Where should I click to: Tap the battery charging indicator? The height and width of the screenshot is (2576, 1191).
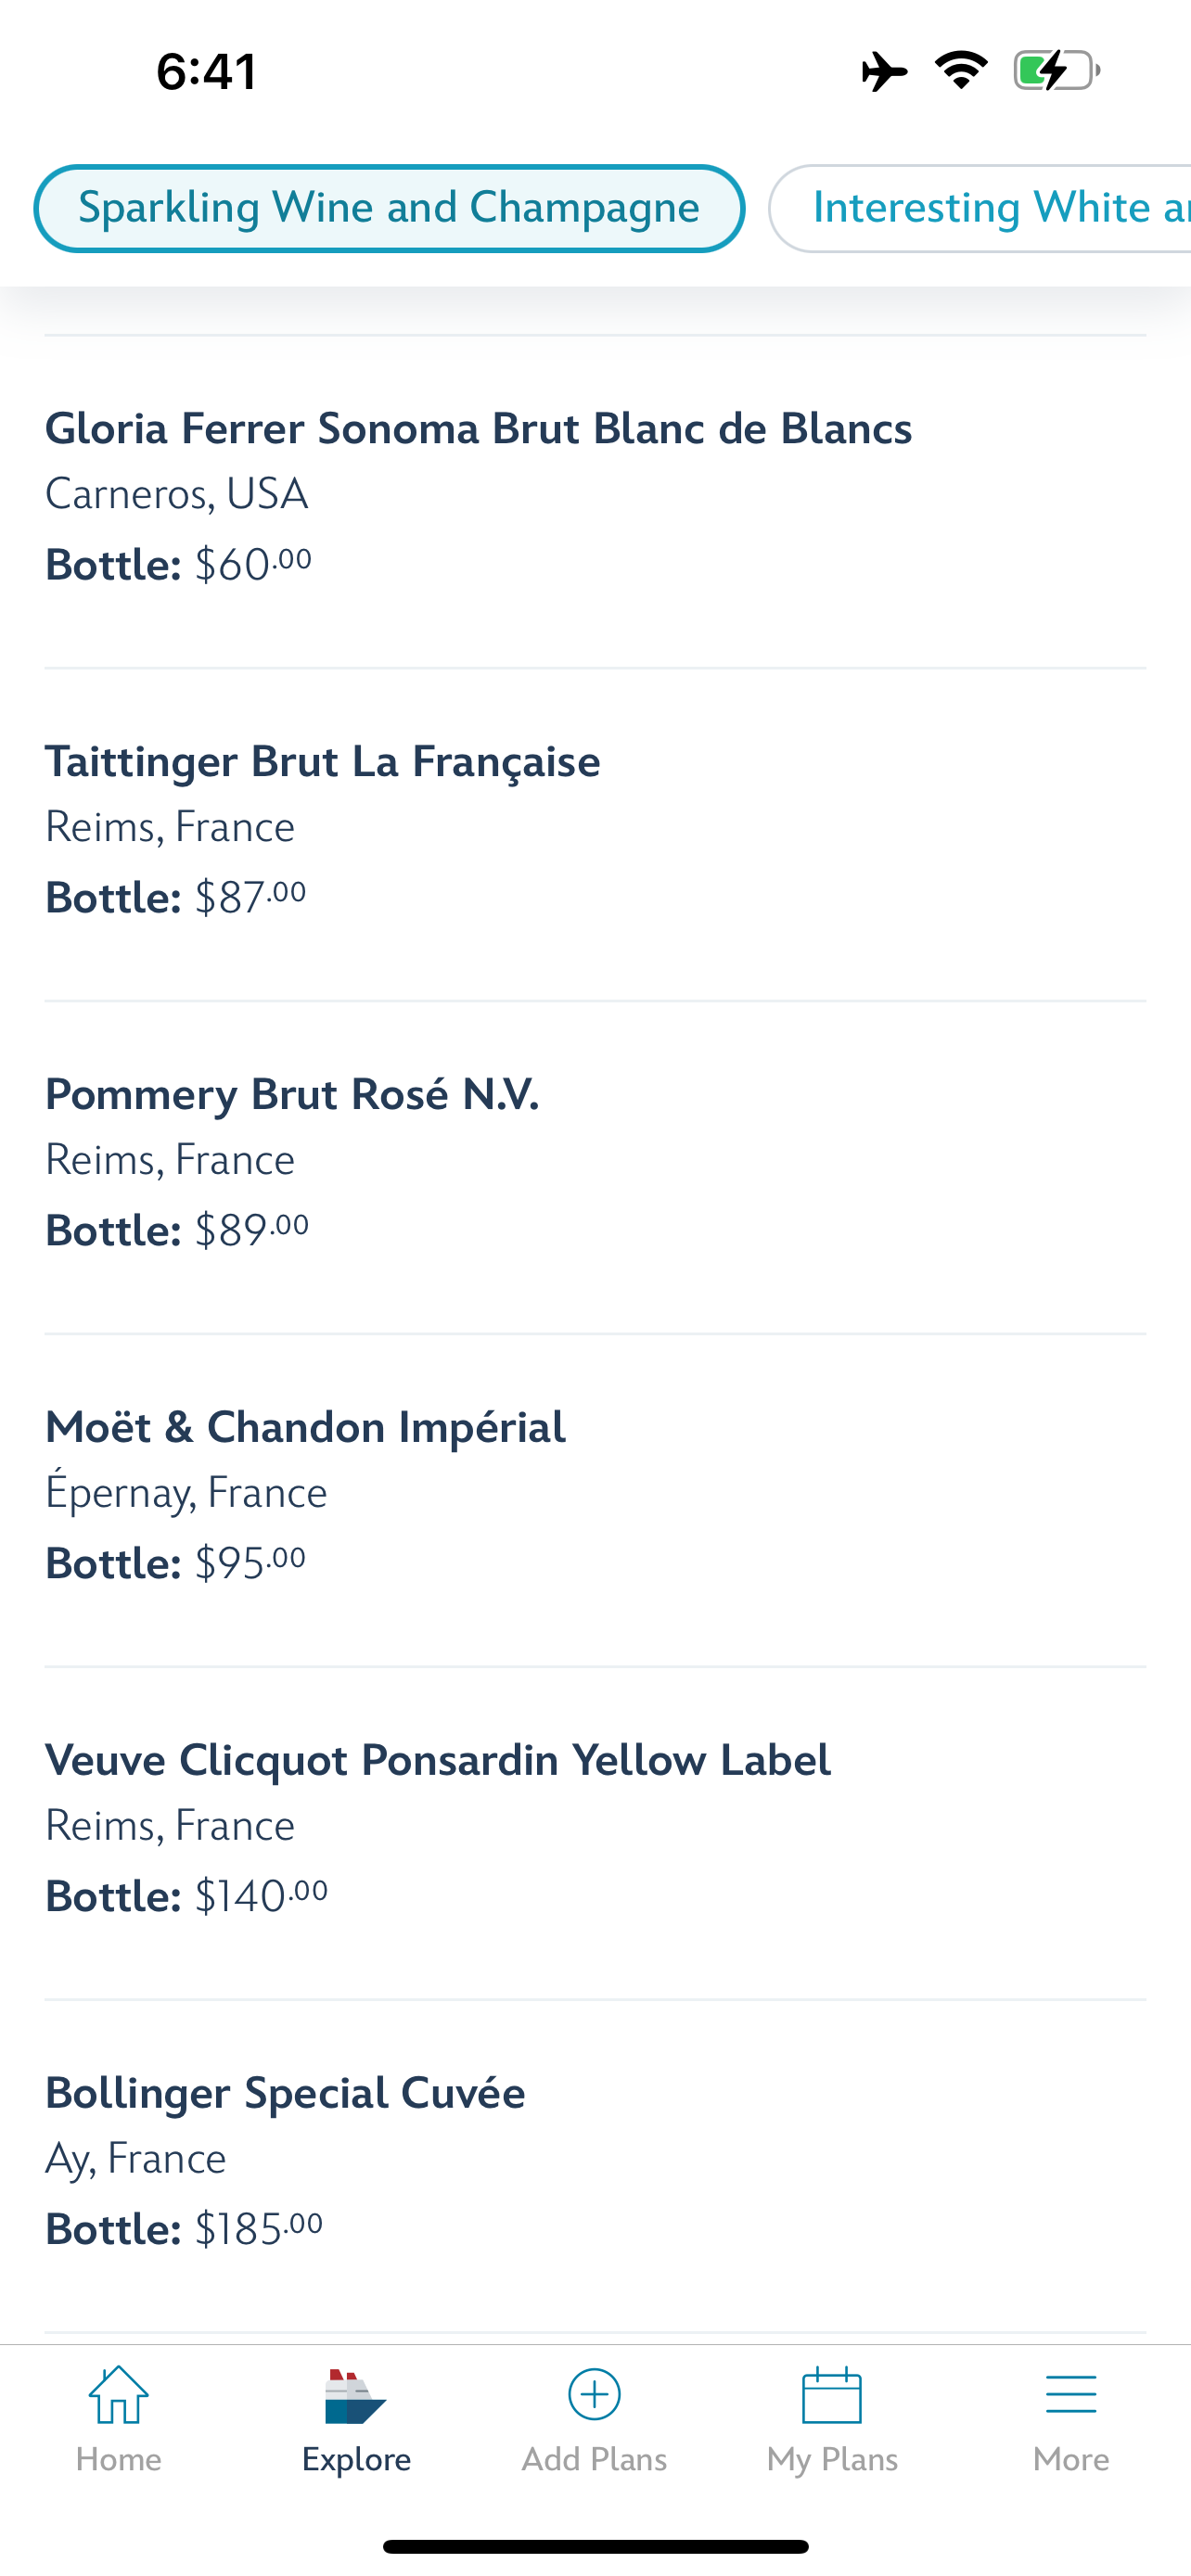tap(1056, 71)
